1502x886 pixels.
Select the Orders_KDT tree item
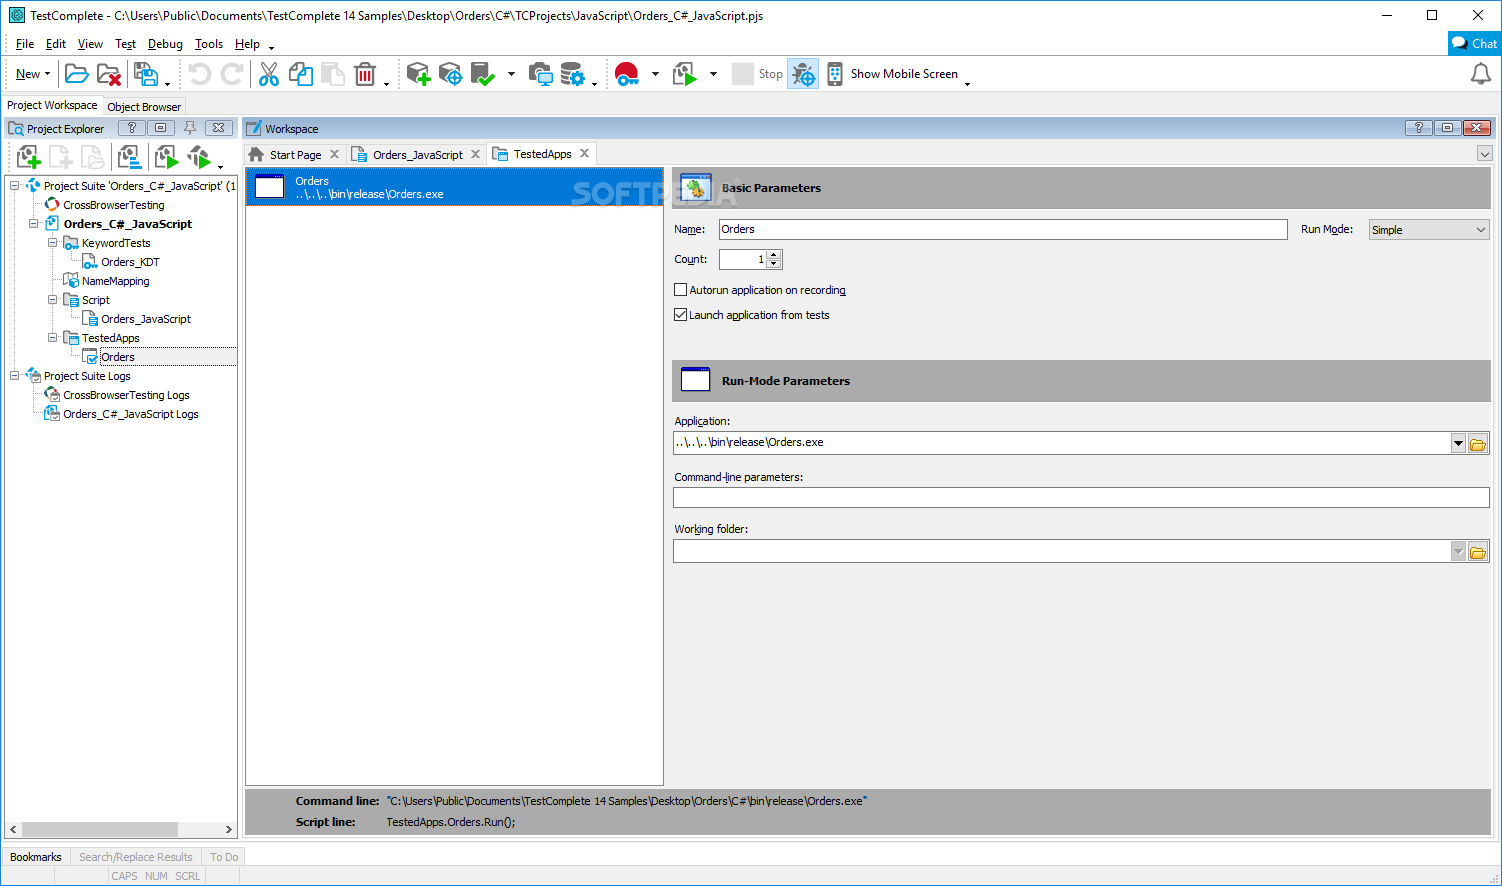pos(130,262)
